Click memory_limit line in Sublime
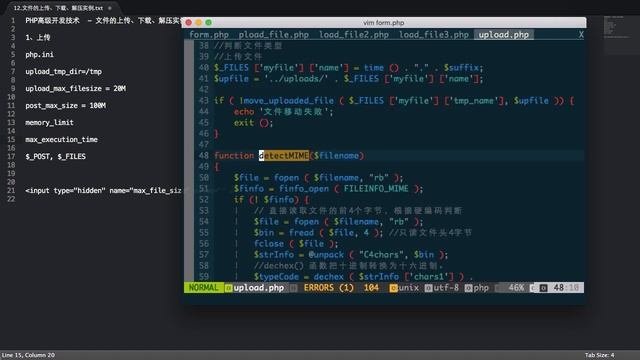Image resolution: width=640 pixels, height=360 pixels. click(x=49, y=122)
